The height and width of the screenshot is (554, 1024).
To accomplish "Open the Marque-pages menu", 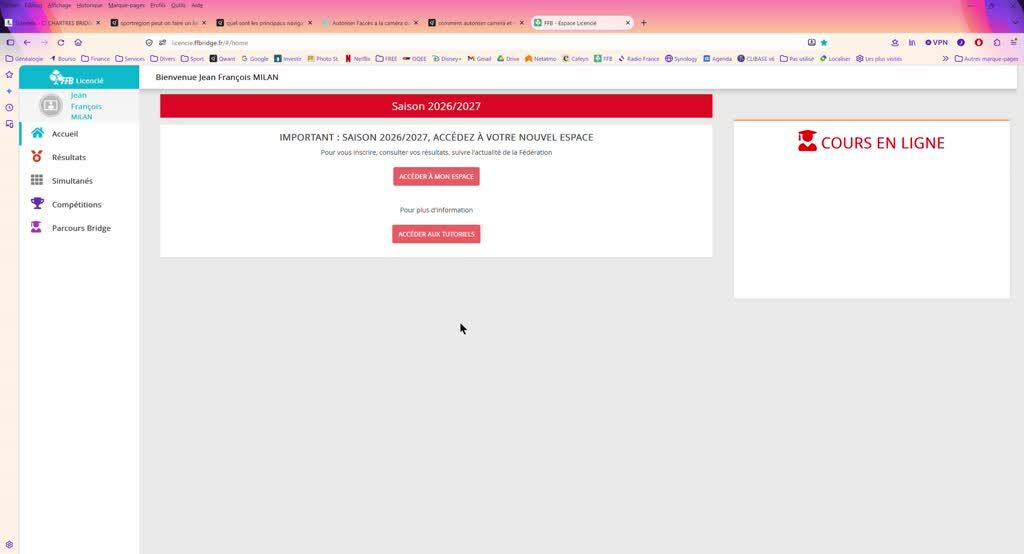I will [x=127, y=5].
